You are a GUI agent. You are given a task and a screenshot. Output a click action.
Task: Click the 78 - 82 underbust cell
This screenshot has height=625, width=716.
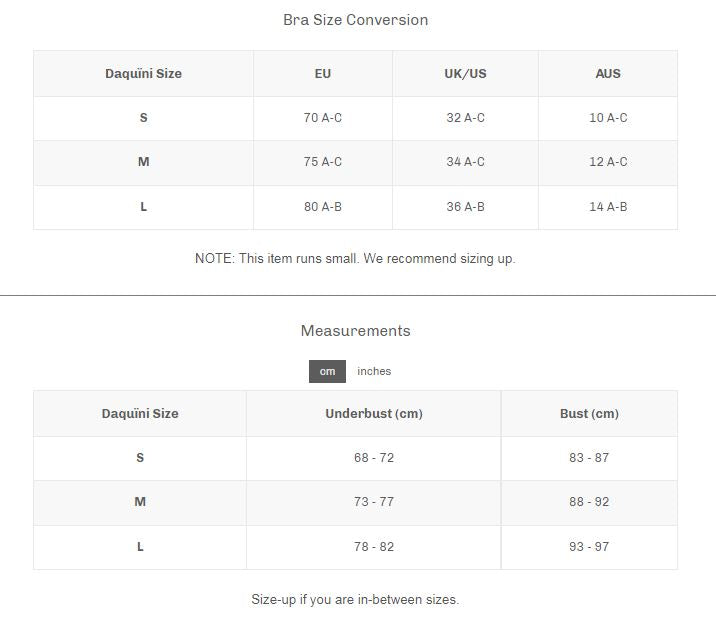pyautogui.click(x=373, y=547)
